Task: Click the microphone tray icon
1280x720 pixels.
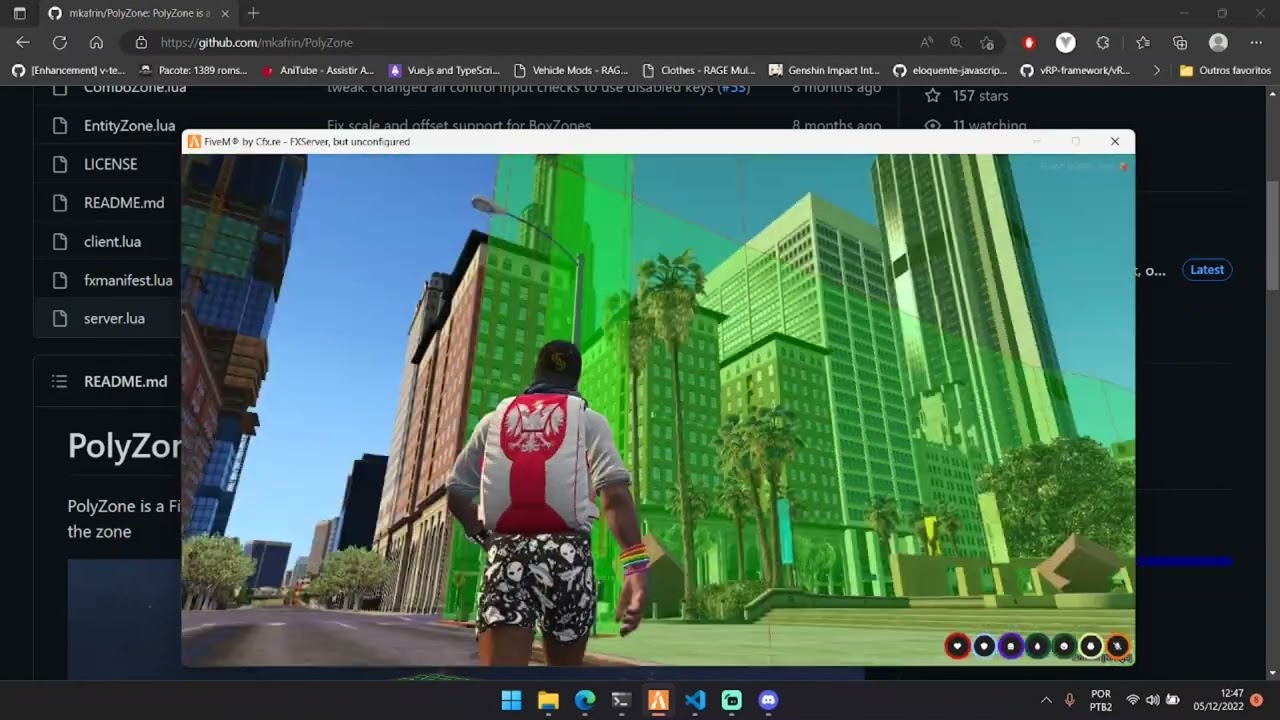Action: (x=1070, y=700)
